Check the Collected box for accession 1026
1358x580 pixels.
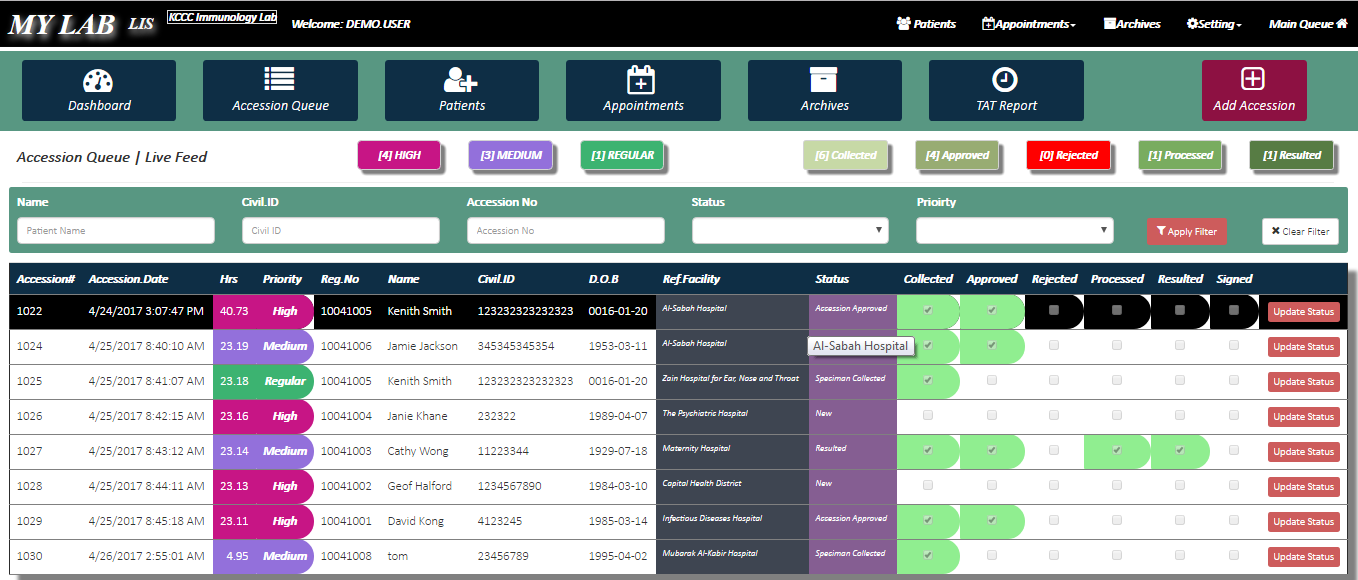pos(928,415)
